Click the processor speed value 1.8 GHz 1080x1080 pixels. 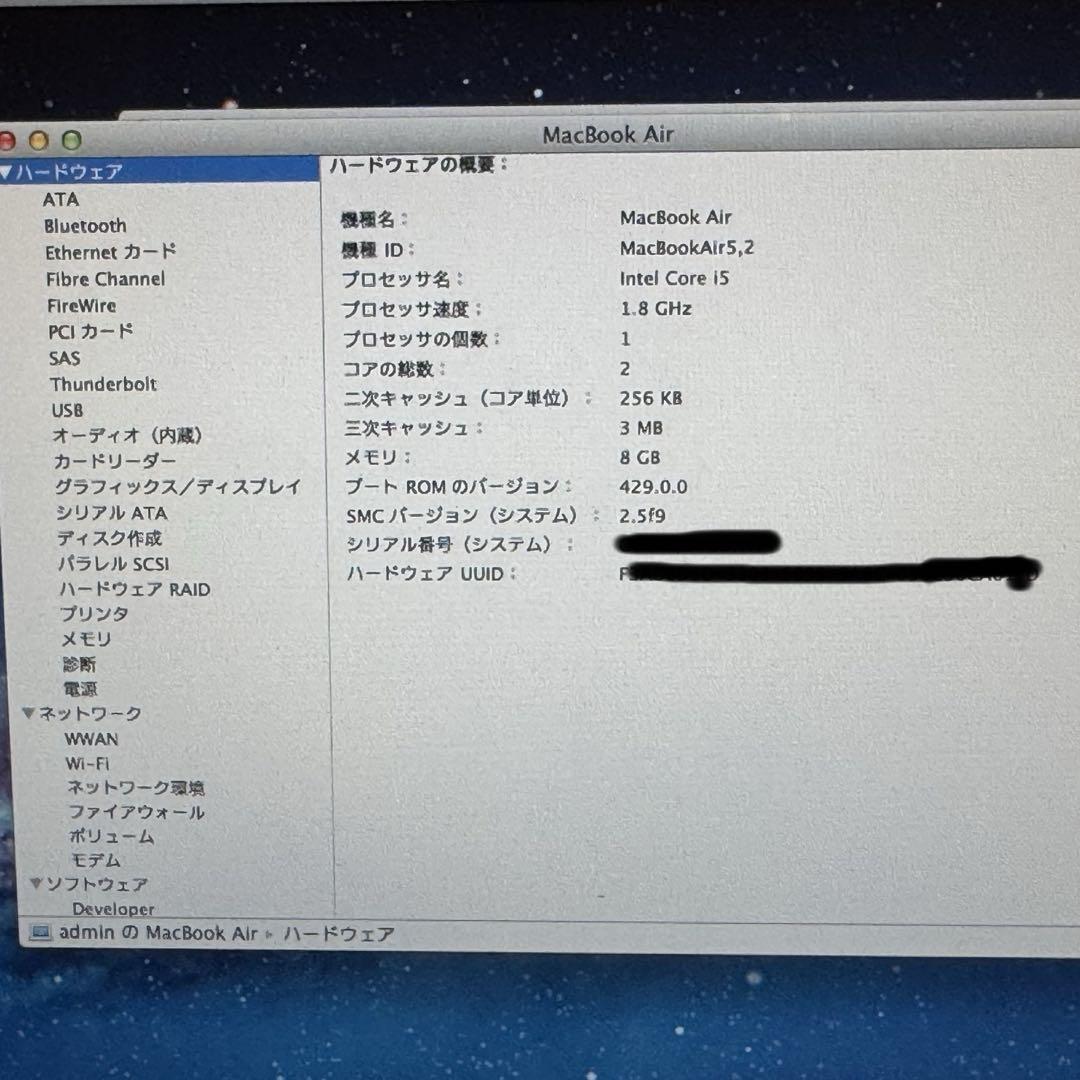(x=656, y=309)
